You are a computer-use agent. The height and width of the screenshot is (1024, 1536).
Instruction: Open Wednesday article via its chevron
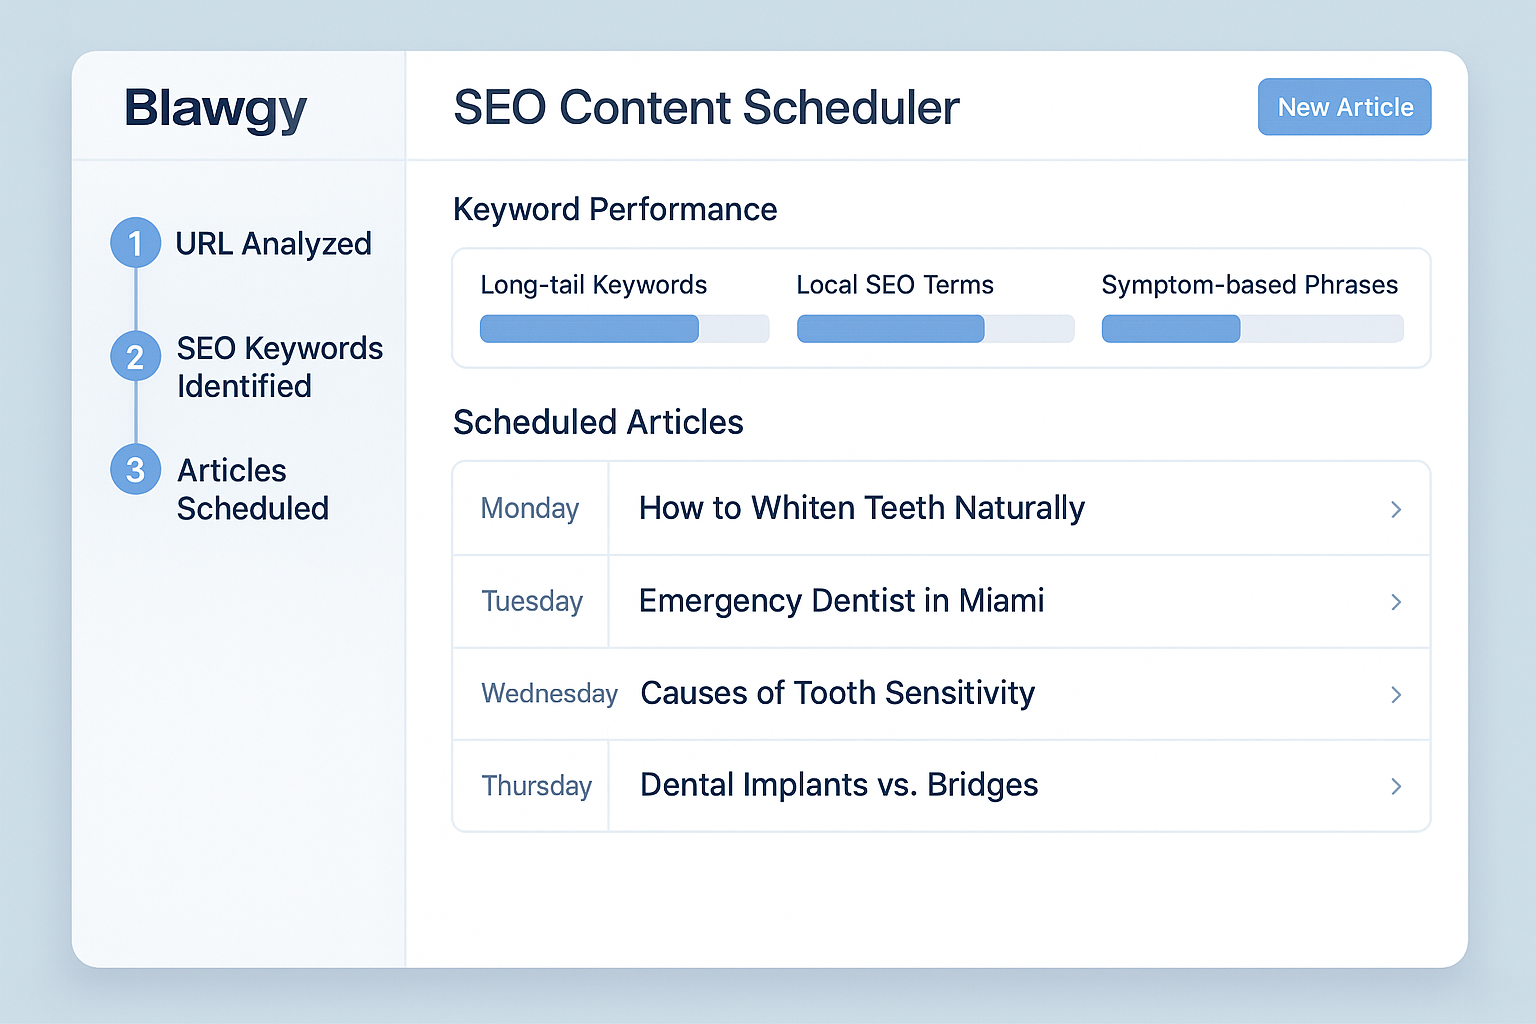point(1396,694)
